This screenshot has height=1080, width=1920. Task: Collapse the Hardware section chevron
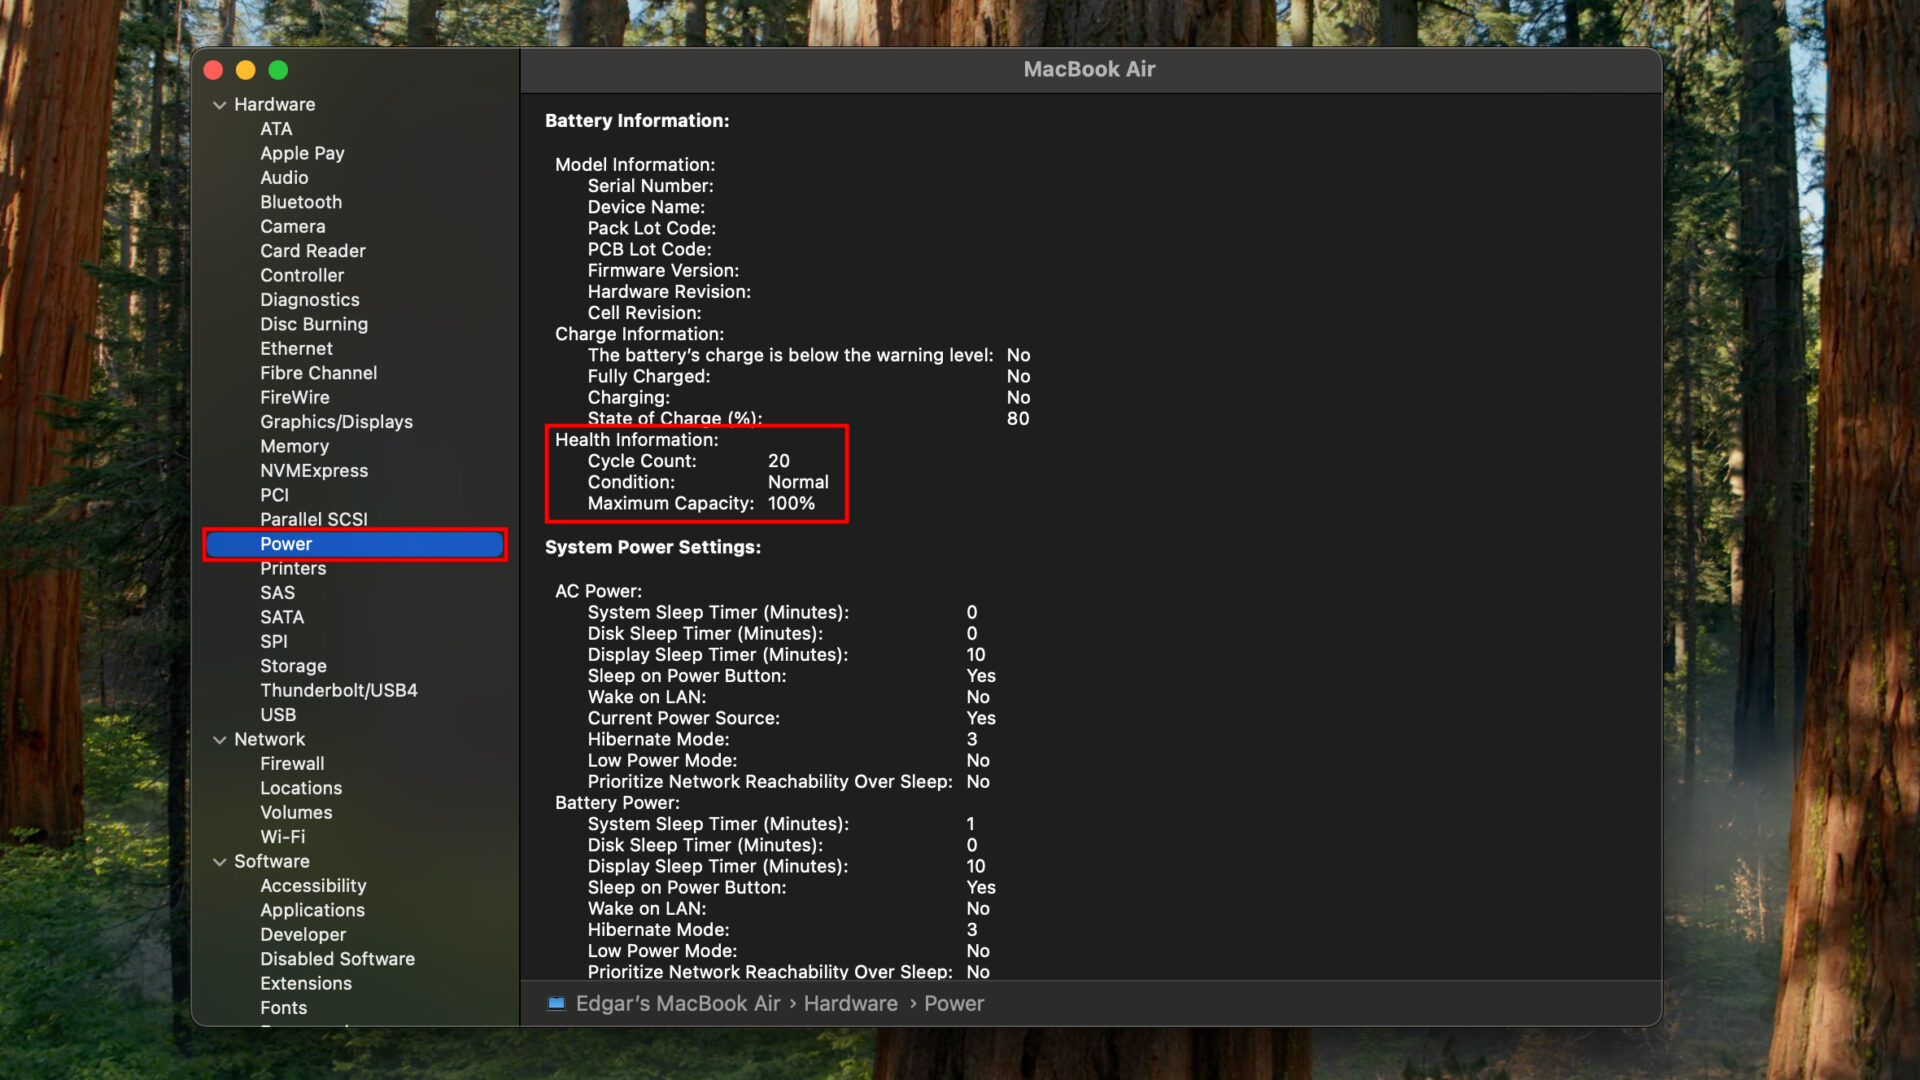[x=219, y=105]
